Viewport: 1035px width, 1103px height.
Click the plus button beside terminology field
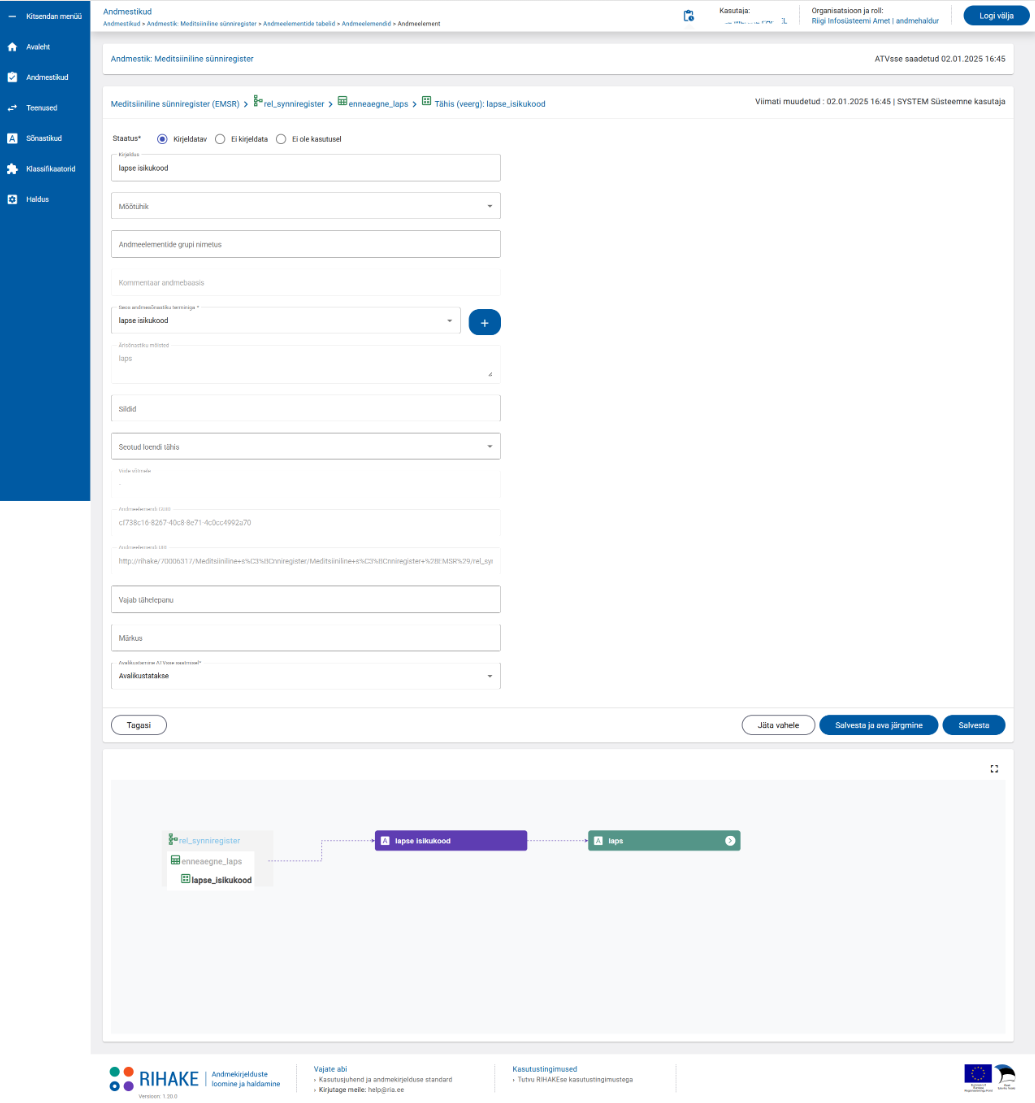pos(484,322)
